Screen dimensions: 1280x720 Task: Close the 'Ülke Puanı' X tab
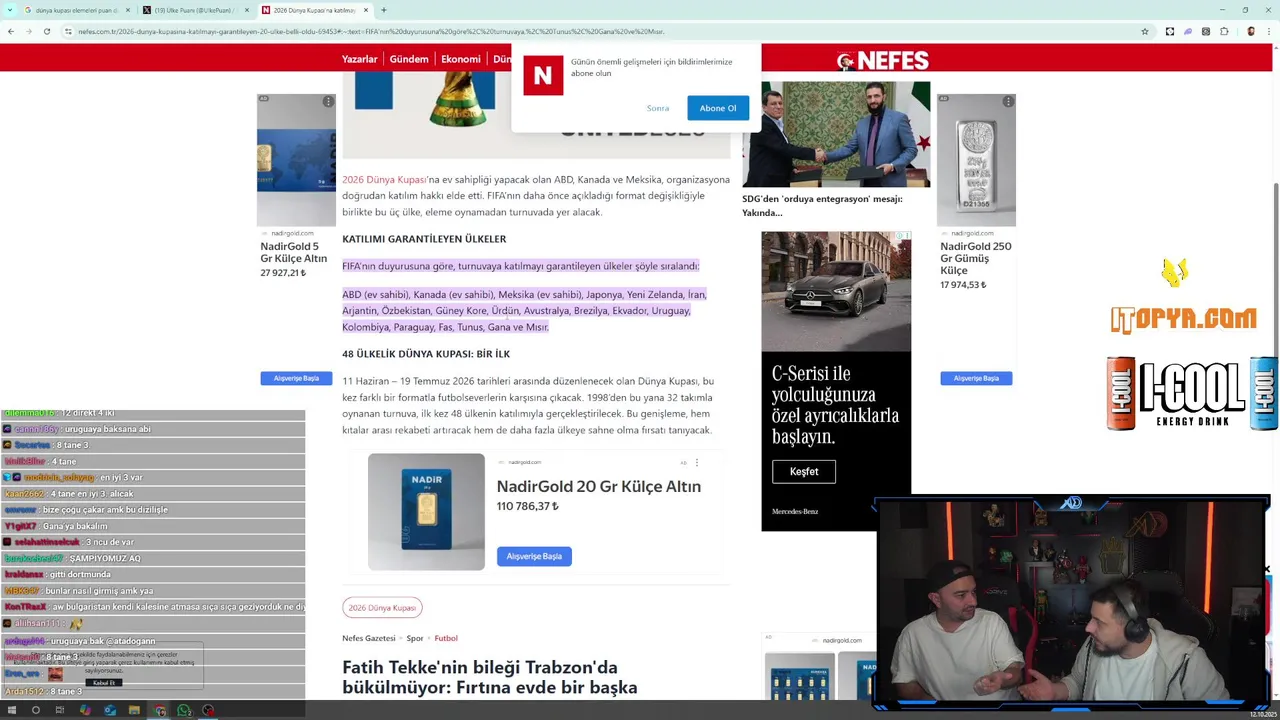coord(247,10)
